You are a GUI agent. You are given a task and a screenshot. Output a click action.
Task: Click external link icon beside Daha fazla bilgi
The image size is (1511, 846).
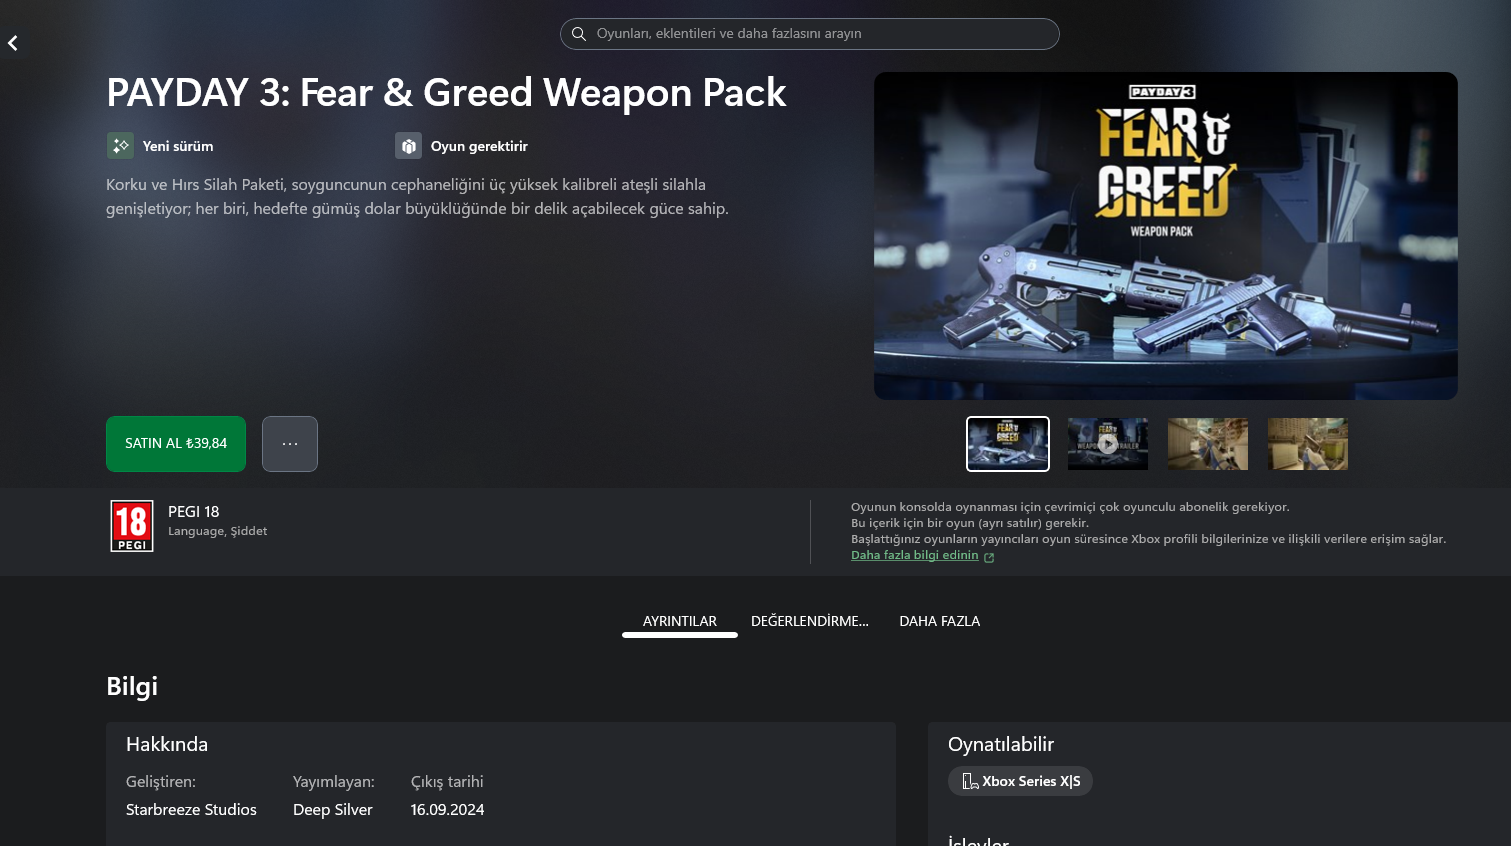point(989,557)
